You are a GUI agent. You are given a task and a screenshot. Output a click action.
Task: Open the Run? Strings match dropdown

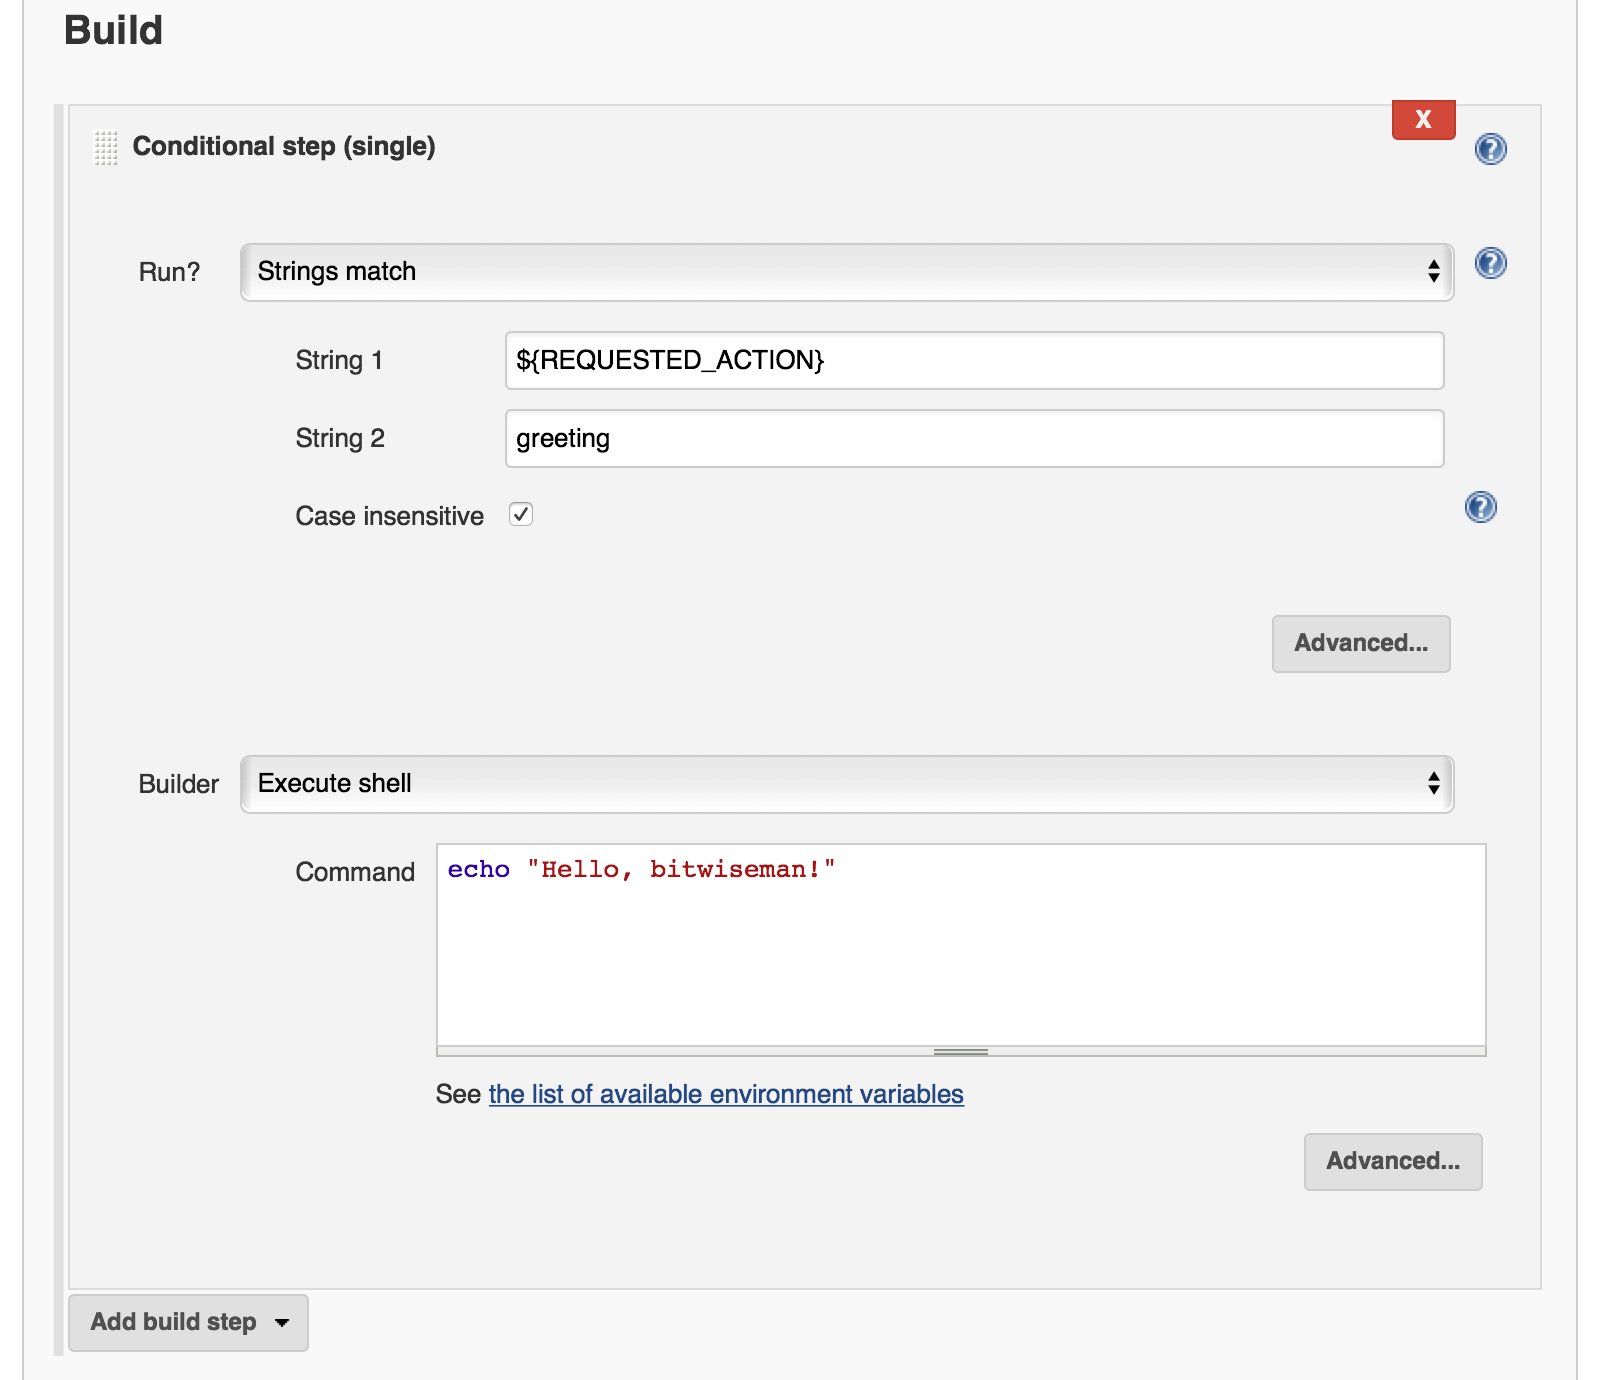click(x=846, y=272)
